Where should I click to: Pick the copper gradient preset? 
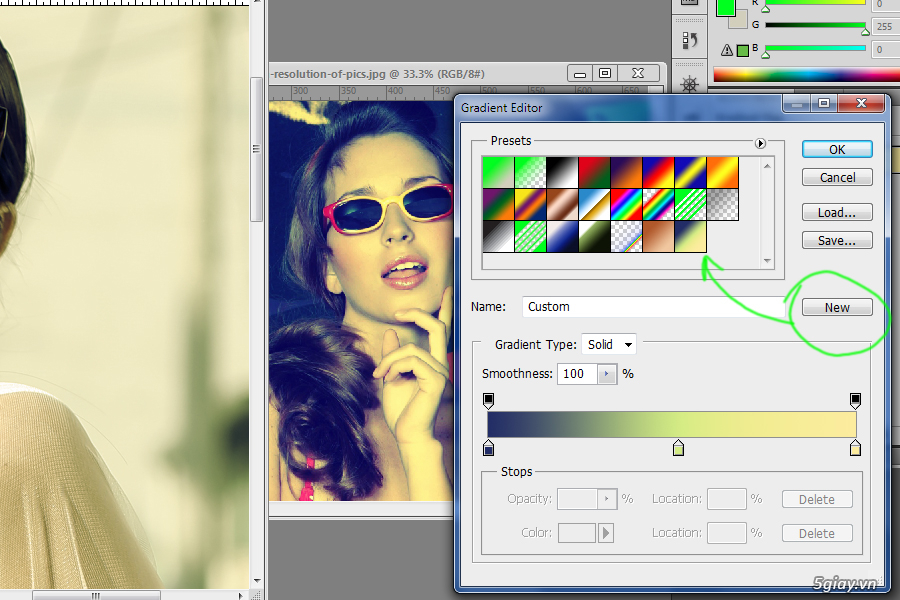tap(562, 205)
